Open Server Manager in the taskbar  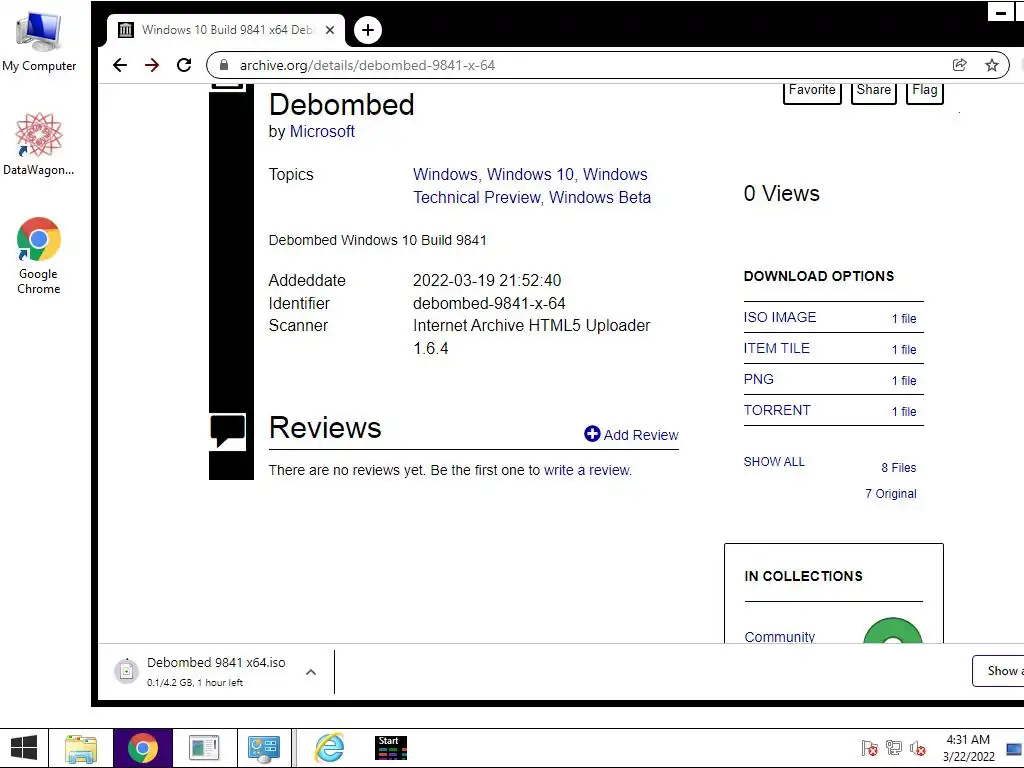(204, 748)
